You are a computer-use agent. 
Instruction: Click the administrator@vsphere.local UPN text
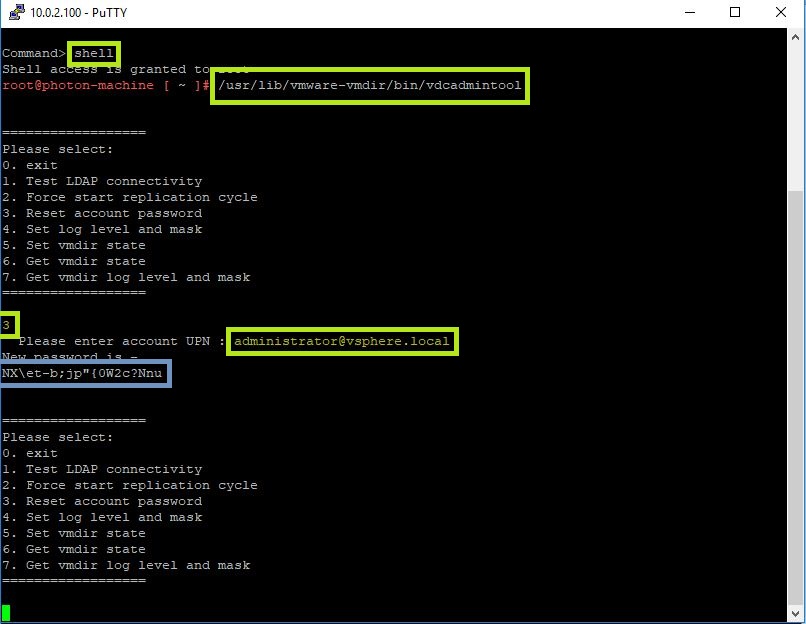[342, 342]
